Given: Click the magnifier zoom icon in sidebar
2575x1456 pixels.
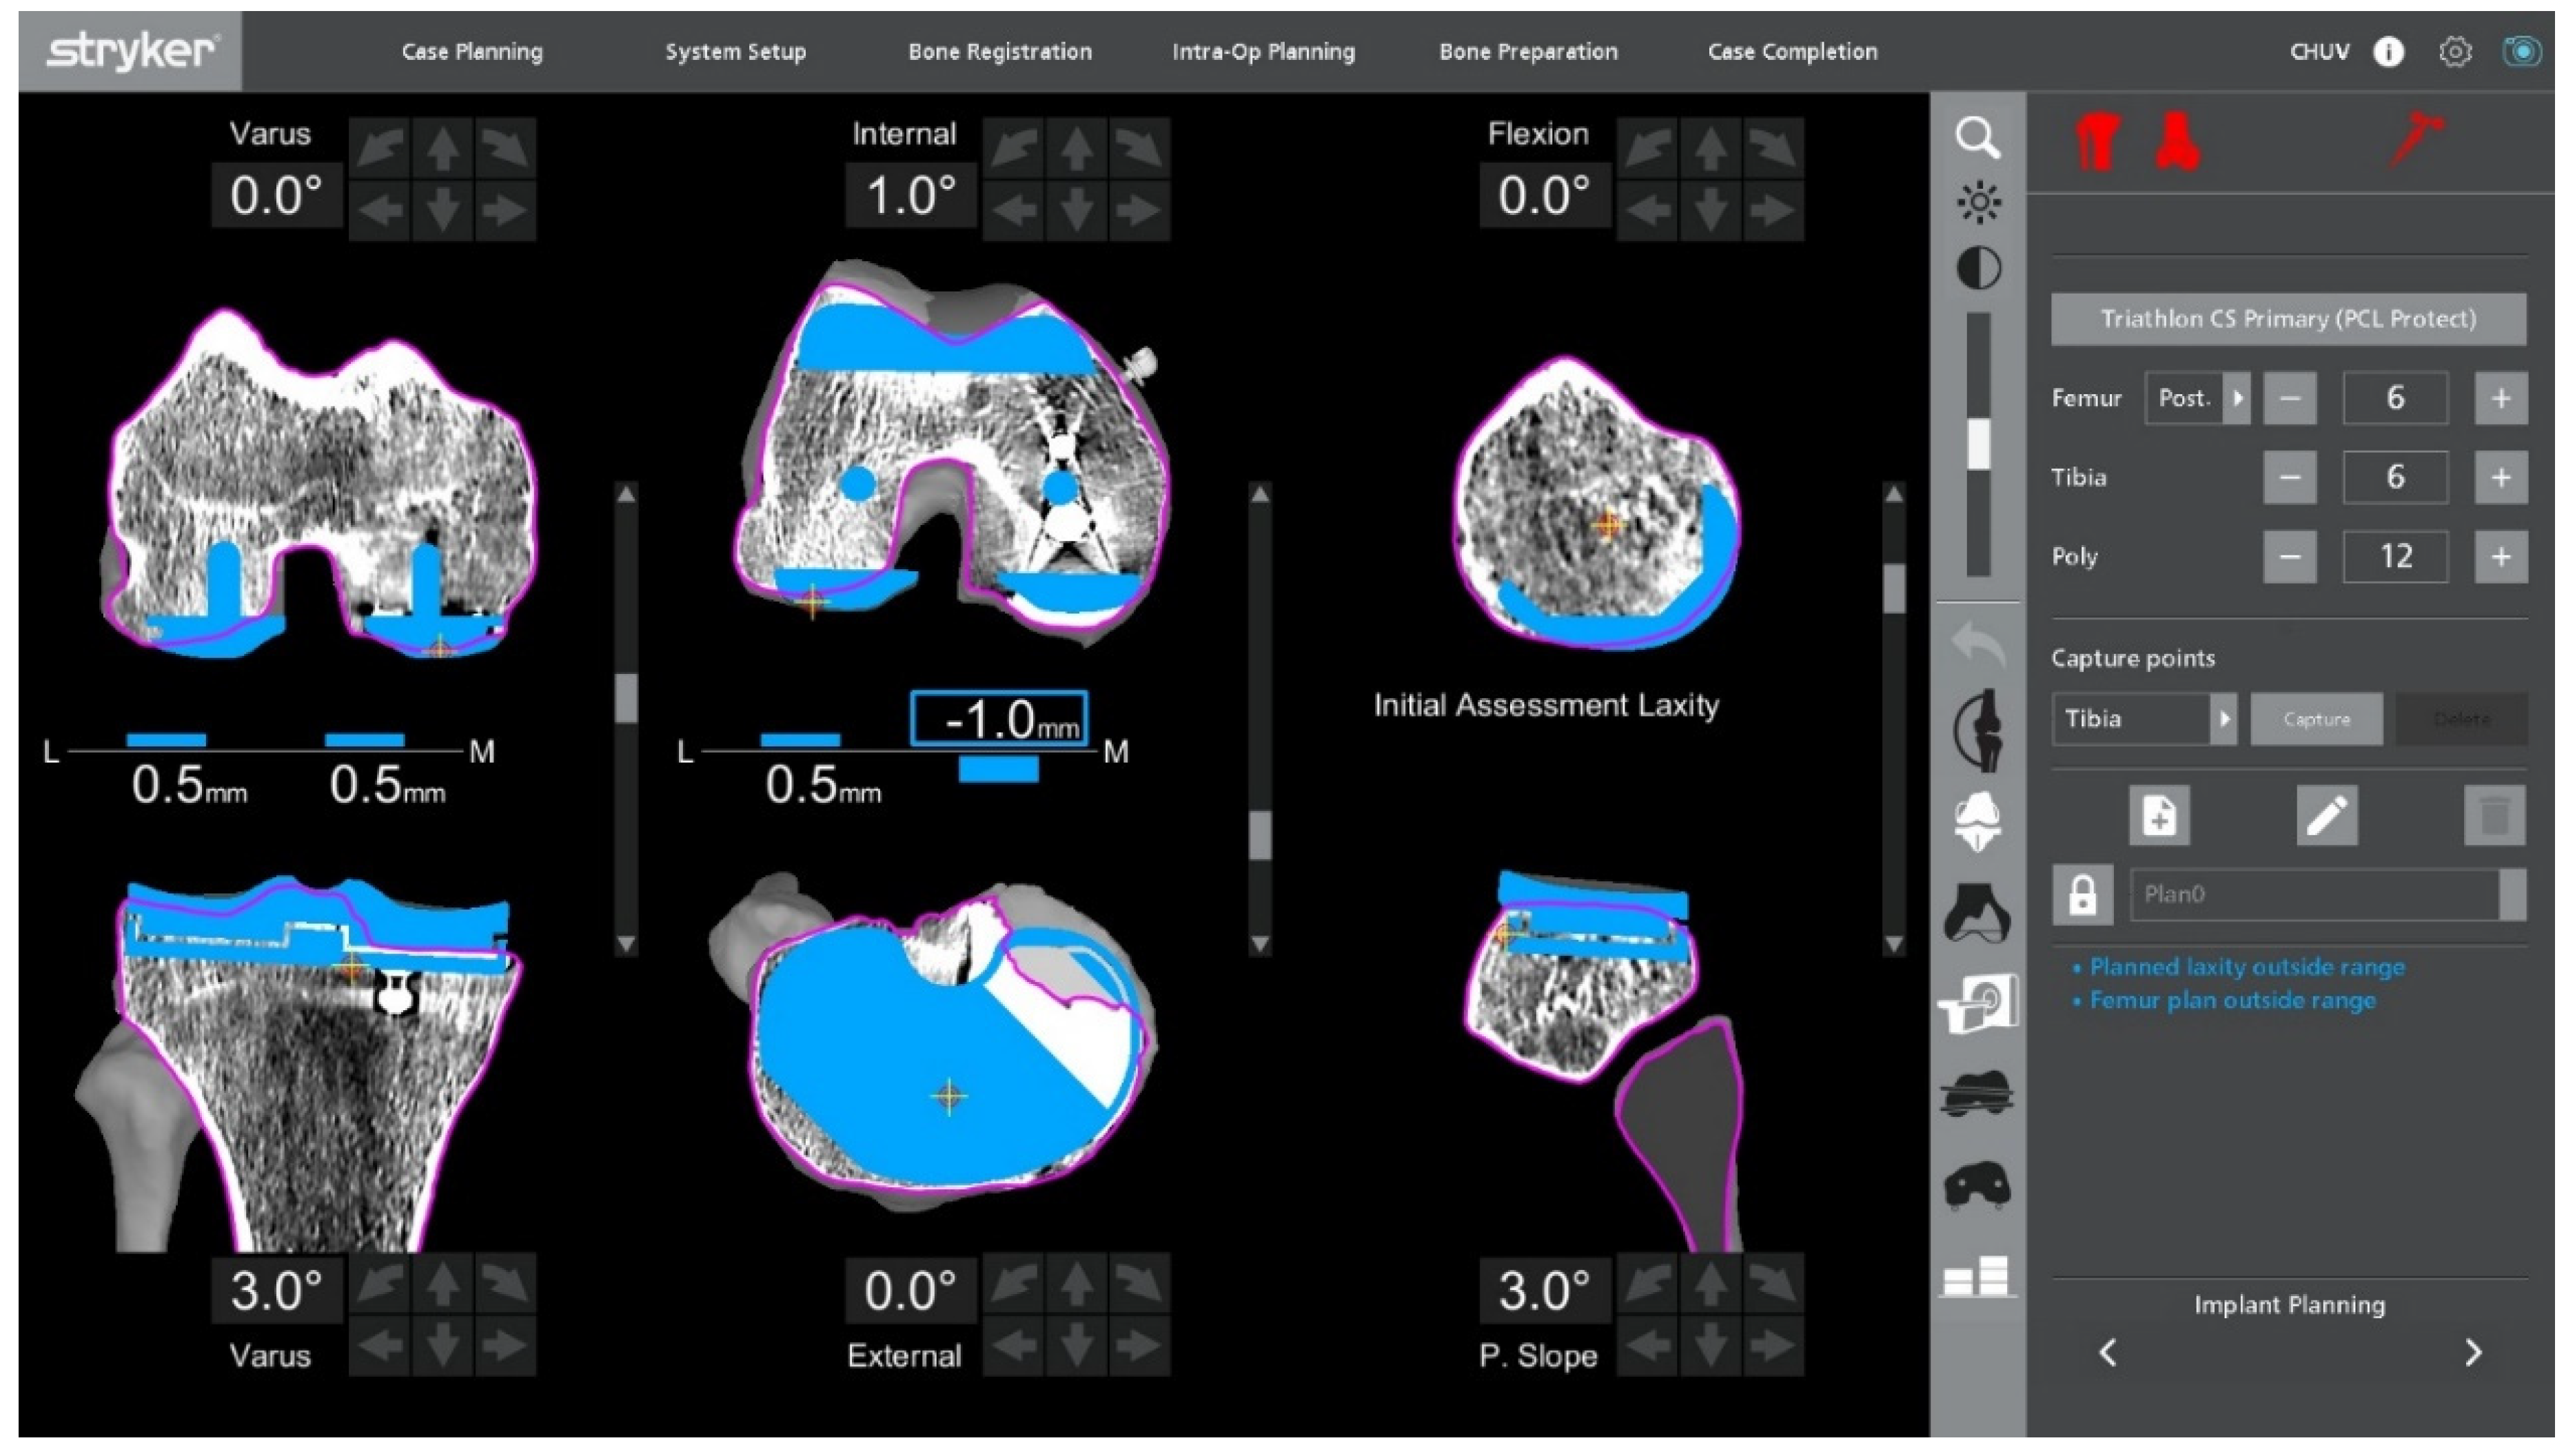Looking at the screenshot, I should click(1977, 138).
